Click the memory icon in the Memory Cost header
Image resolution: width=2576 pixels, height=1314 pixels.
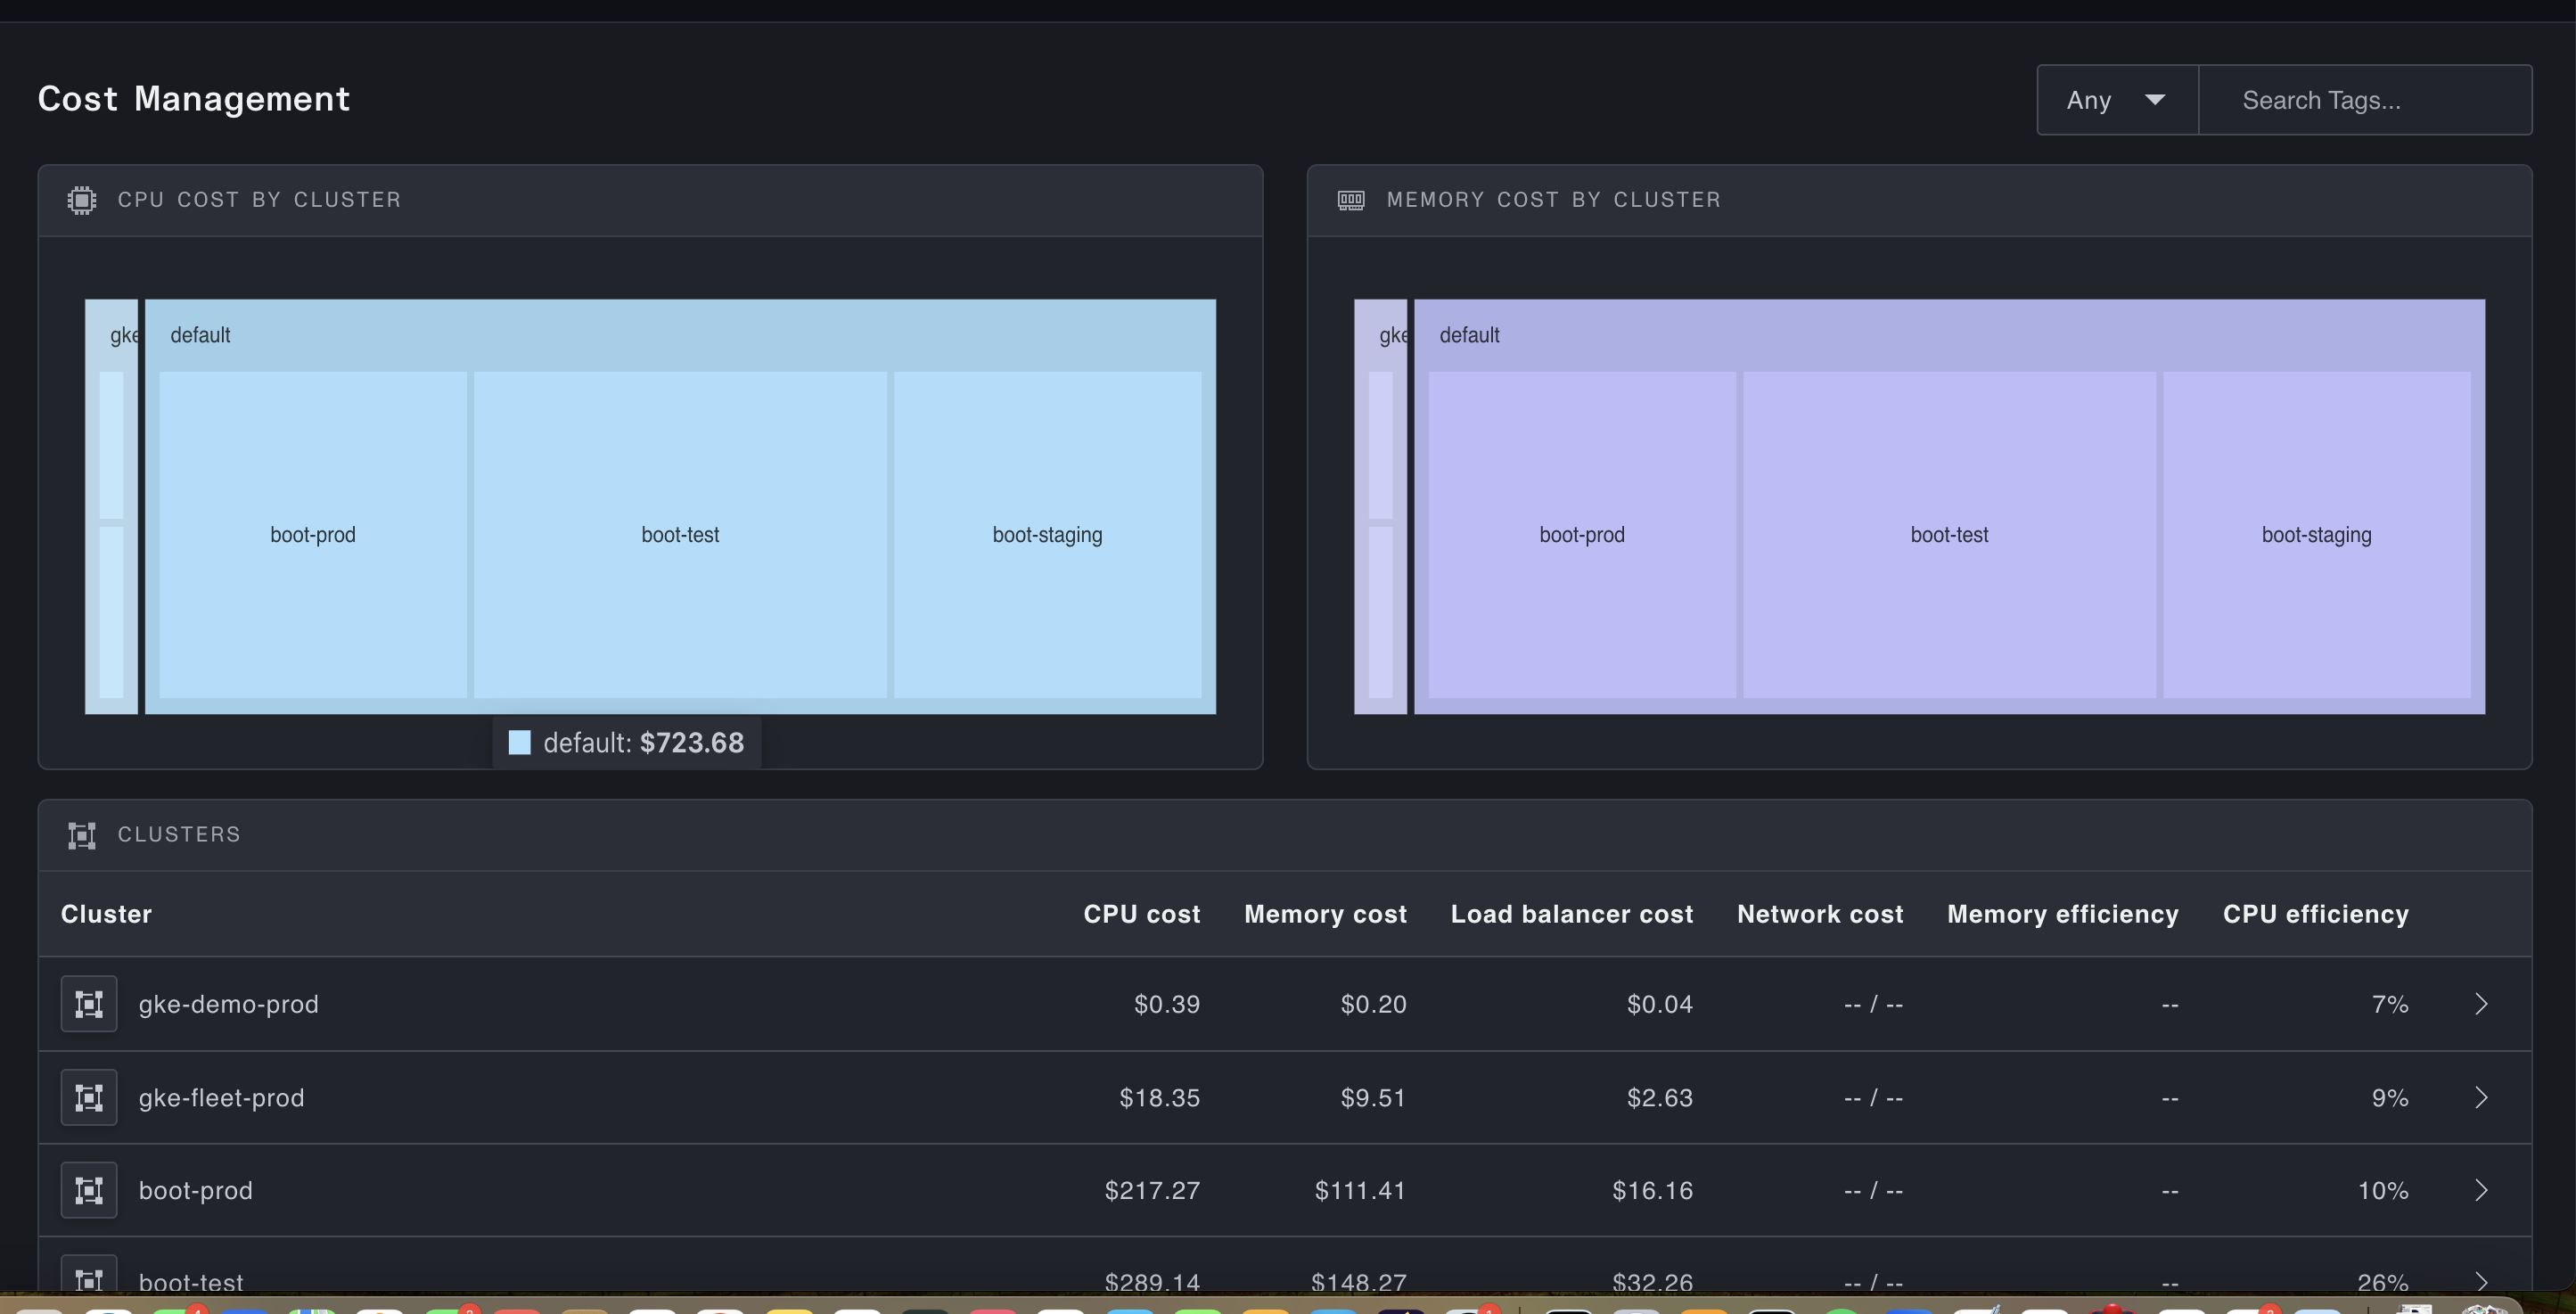tap(1351, 200)
